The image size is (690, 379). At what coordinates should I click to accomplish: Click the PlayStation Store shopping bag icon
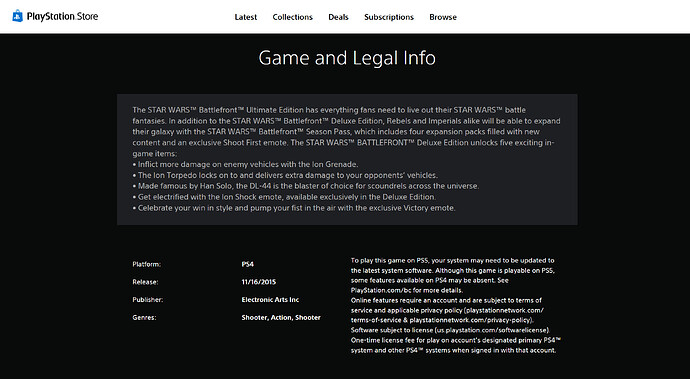click(17, 16)
